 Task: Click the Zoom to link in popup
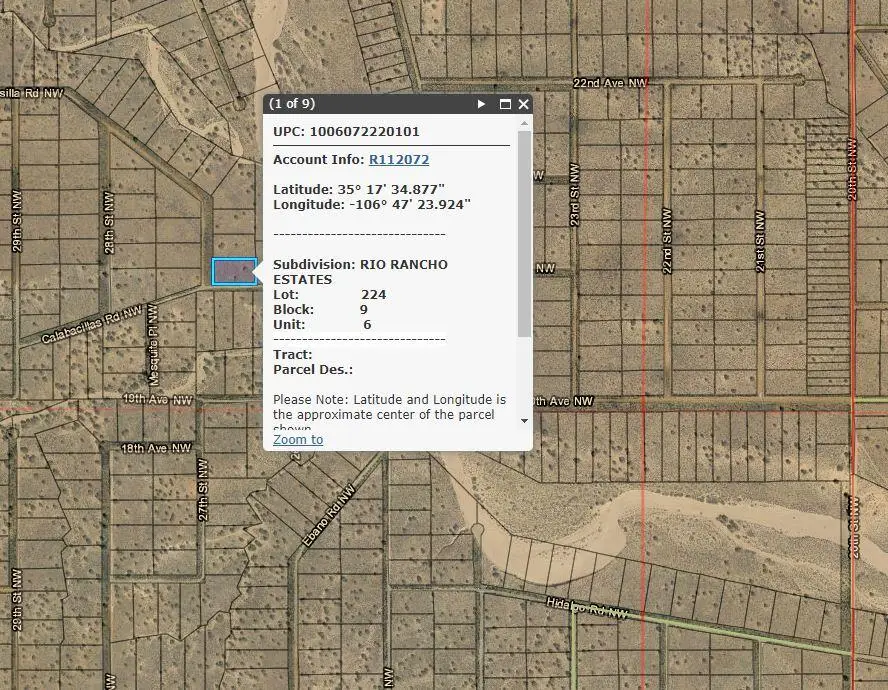tap(298, 439)
